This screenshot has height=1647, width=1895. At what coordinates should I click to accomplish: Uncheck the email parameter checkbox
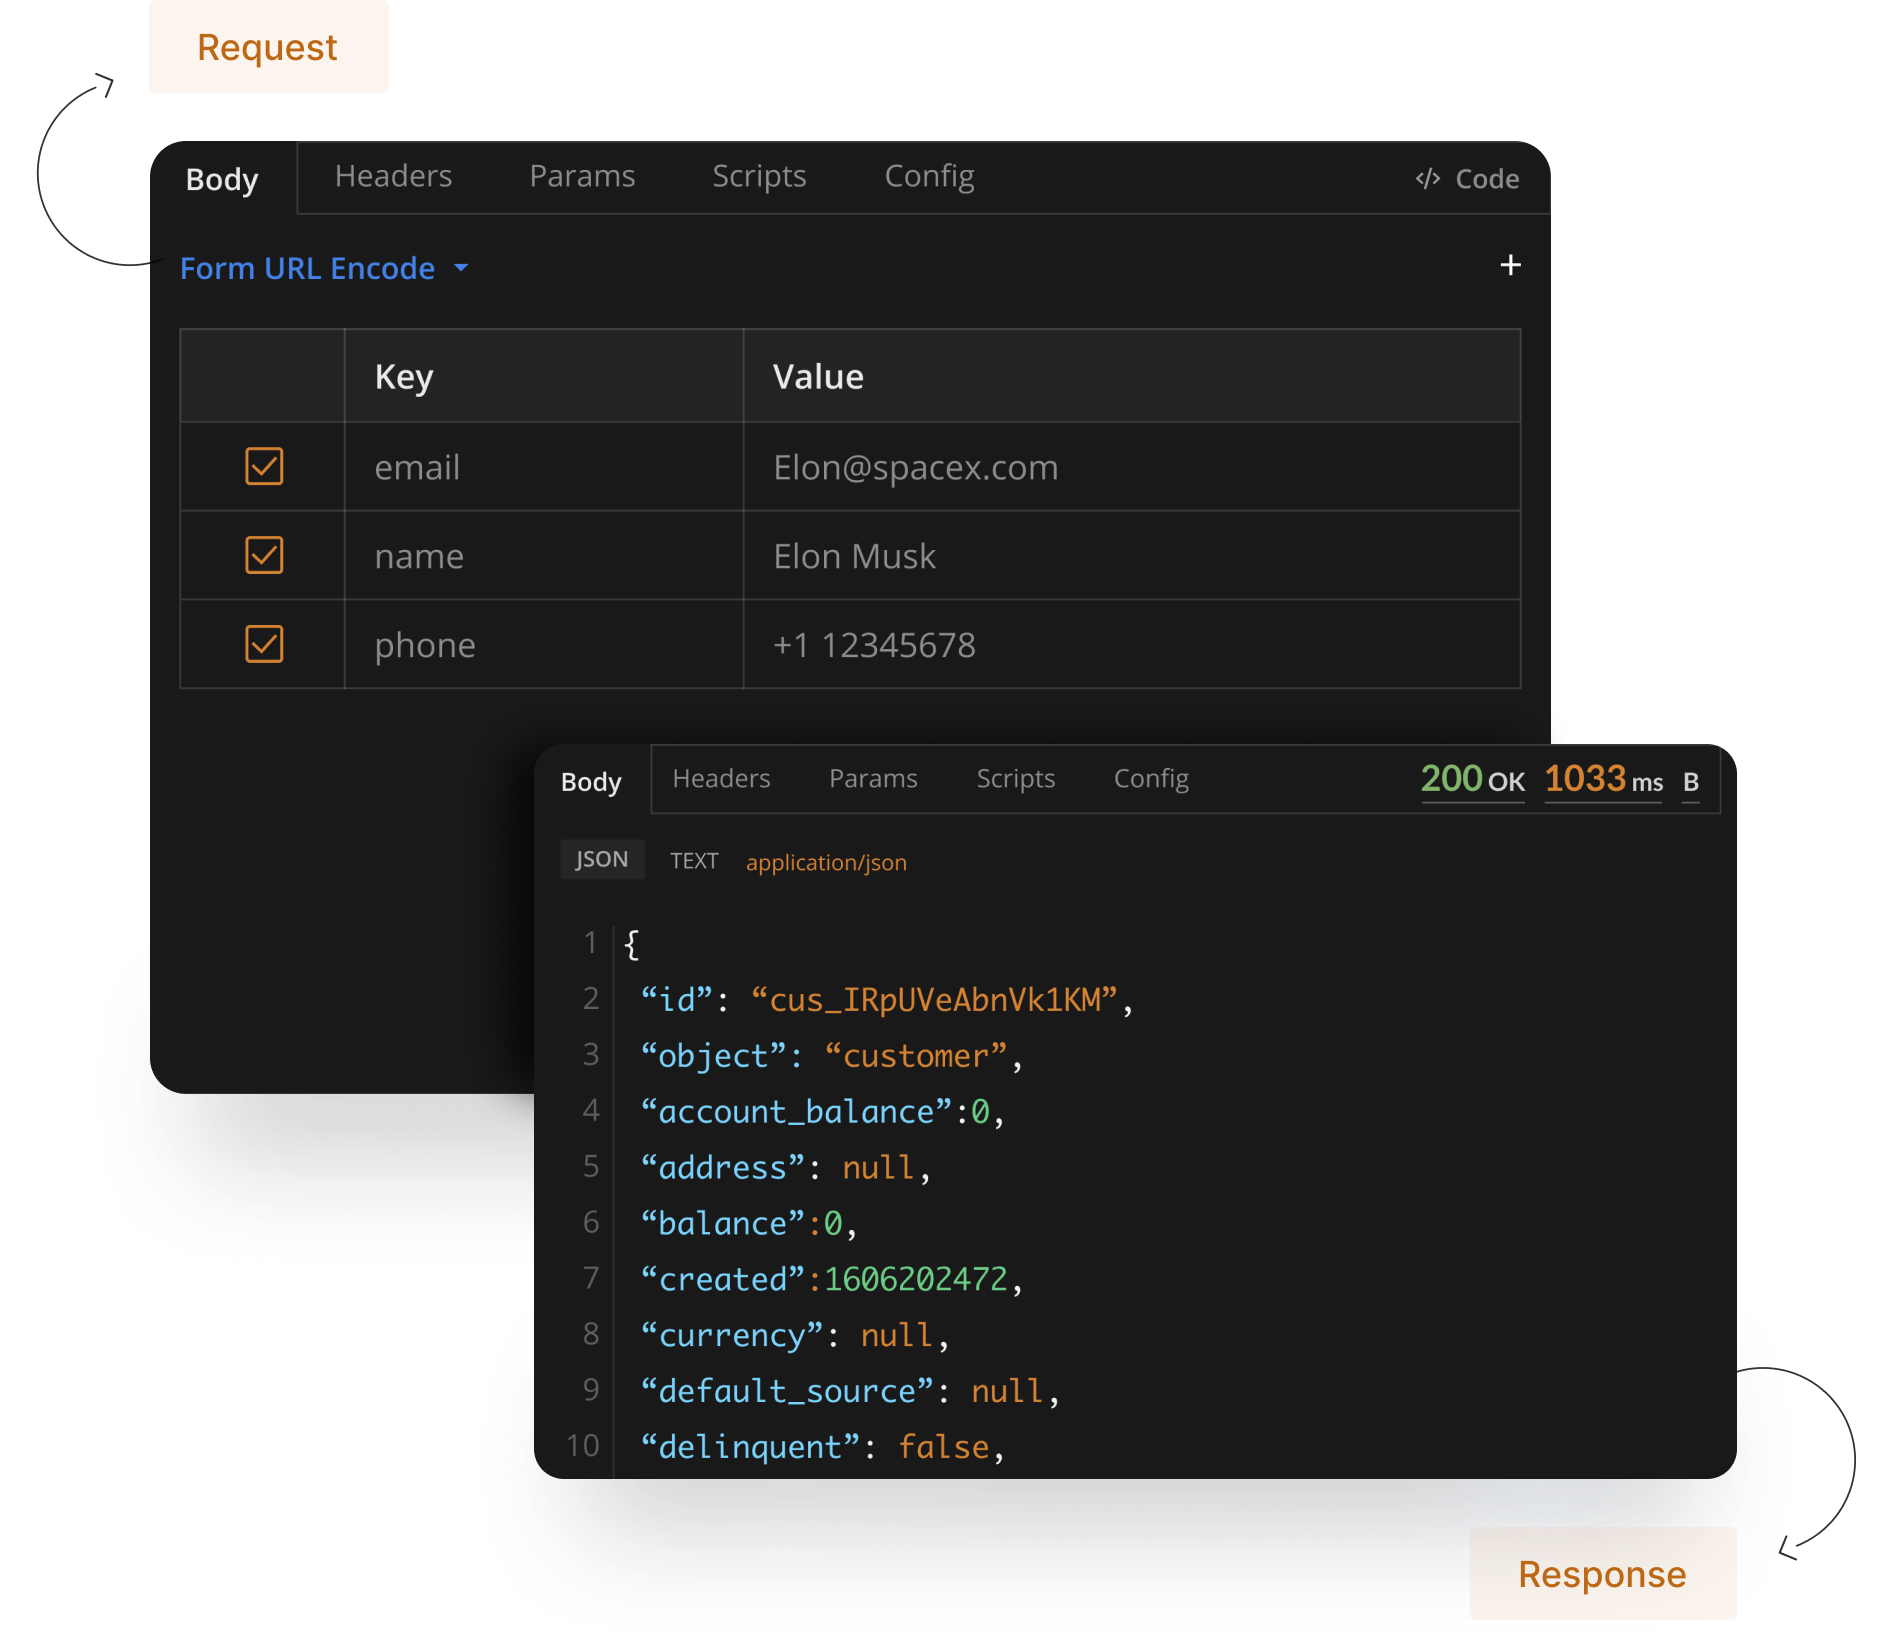coord(262,466)
